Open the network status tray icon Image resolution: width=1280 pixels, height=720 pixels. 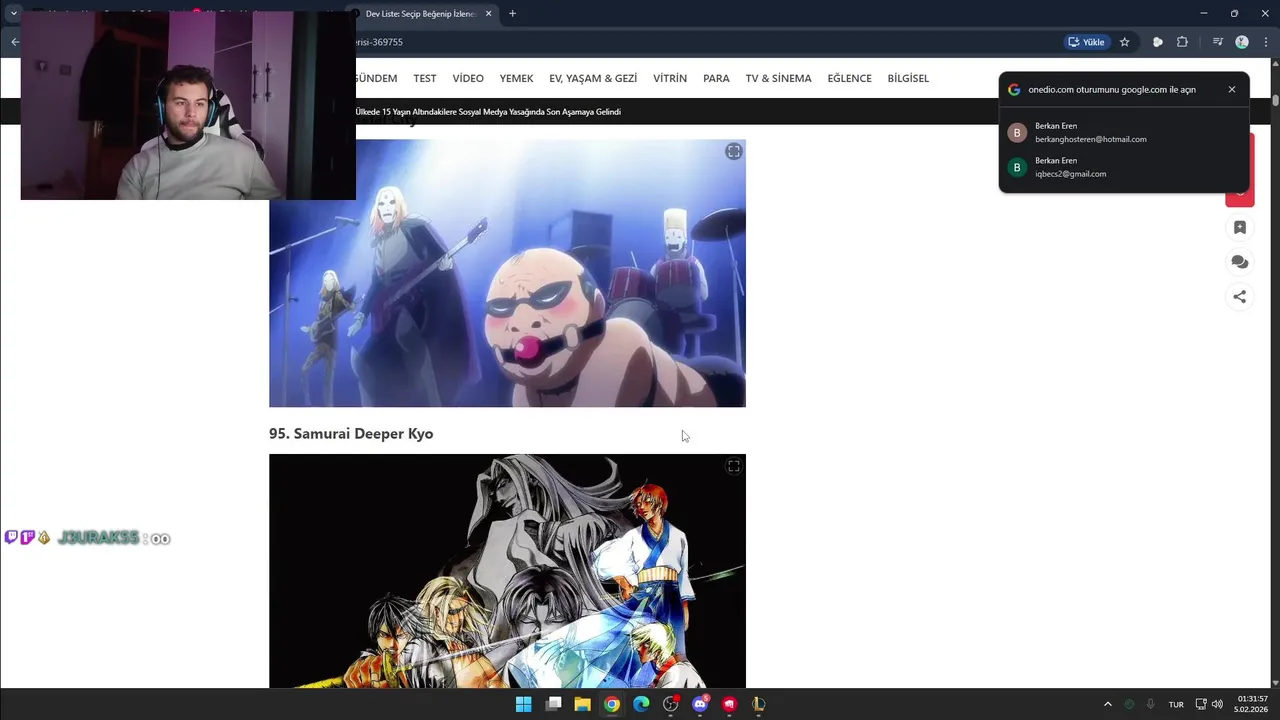point(1201,705)
